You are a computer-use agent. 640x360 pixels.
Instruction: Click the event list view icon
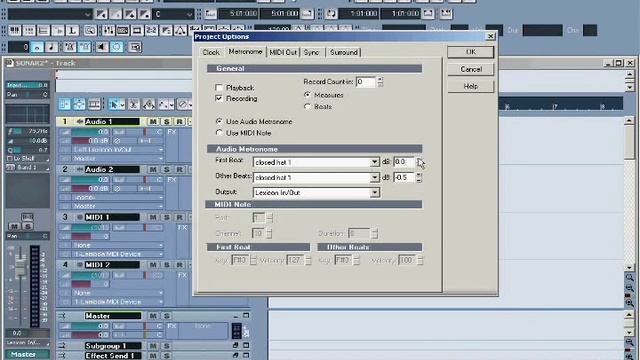(x=29, y=30)
